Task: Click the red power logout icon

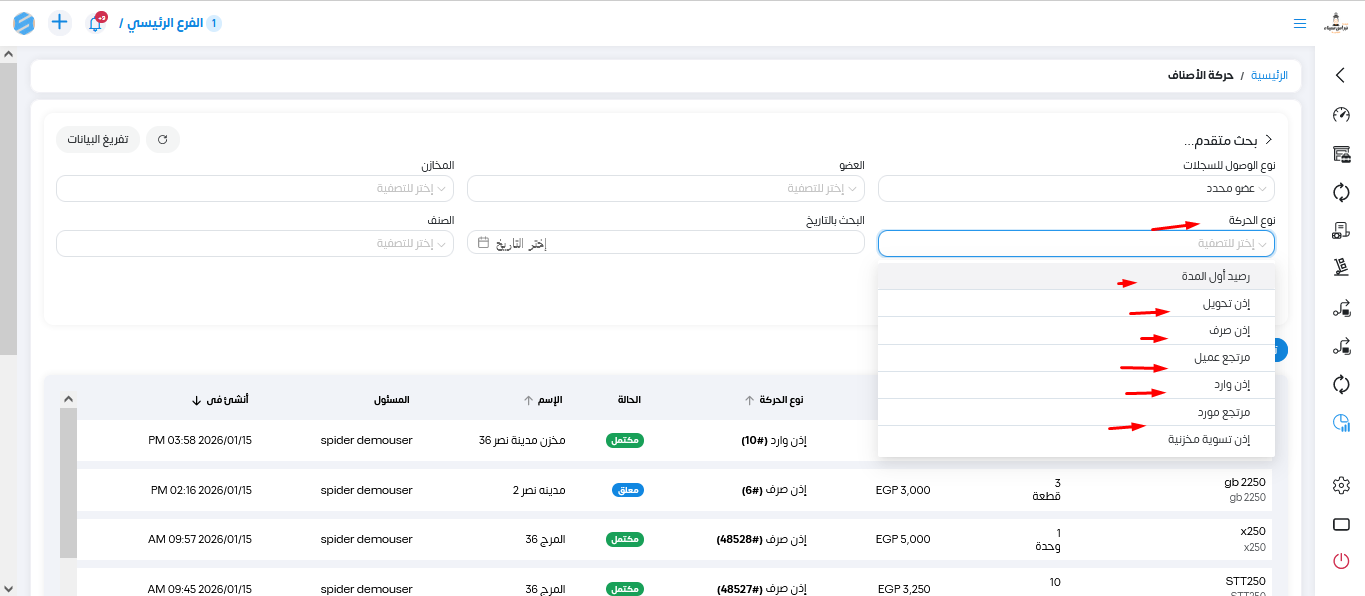Action: 1341,561
